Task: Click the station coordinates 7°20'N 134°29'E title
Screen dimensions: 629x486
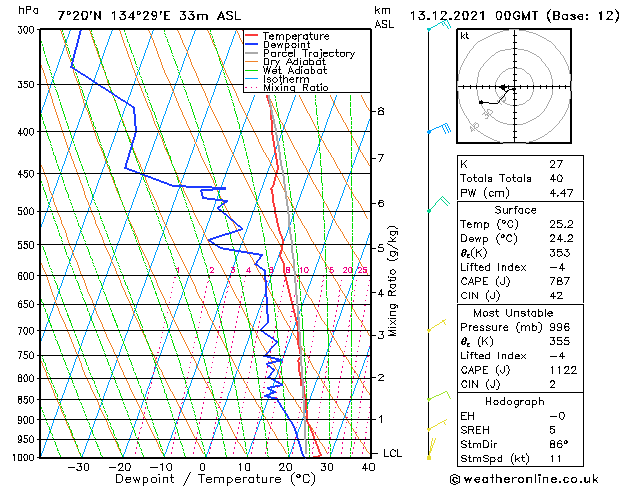Action: pyautogui.click(x=149, y=16)
